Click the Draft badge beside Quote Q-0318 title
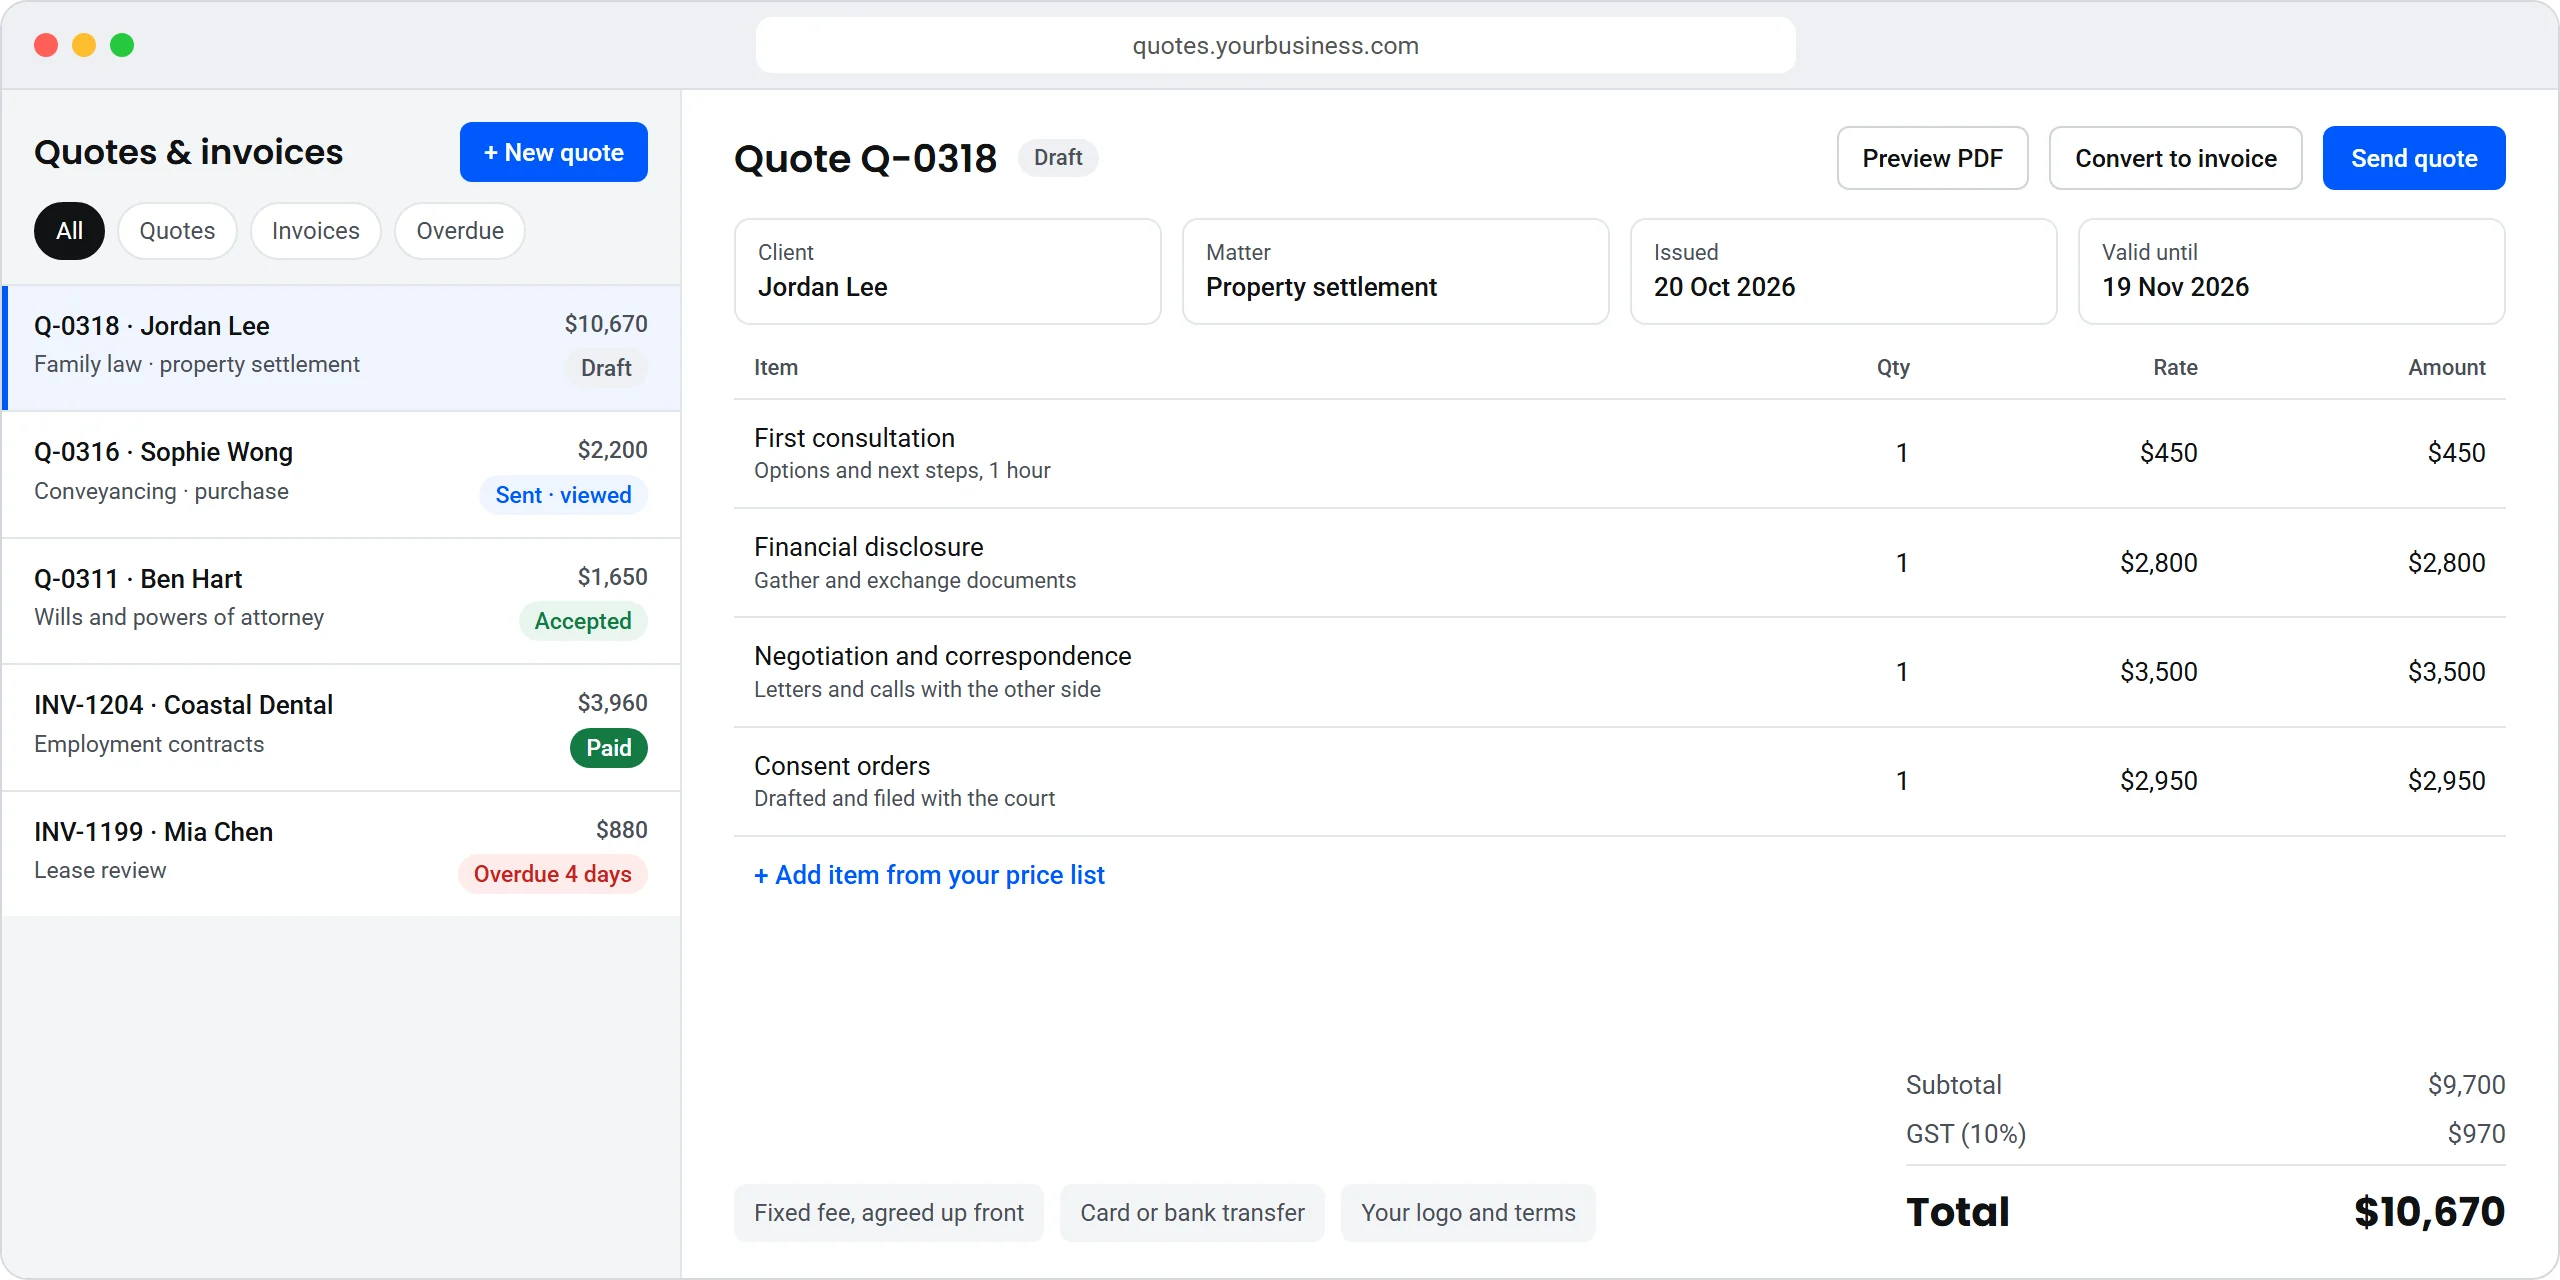2560x1280 pixels. coord(1058,158)
